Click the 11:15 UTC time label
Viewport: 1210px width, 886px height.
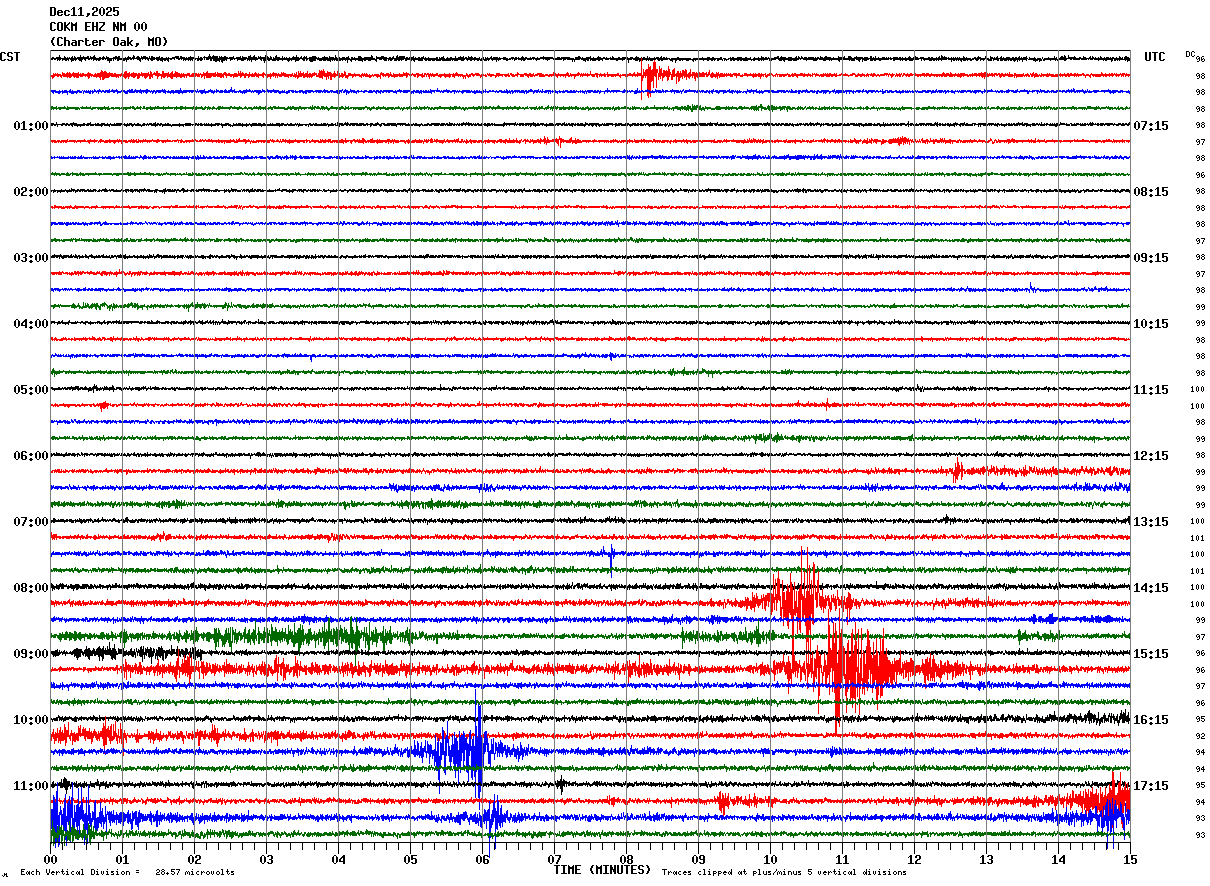pyautogui.click(x=1151, y=390)
